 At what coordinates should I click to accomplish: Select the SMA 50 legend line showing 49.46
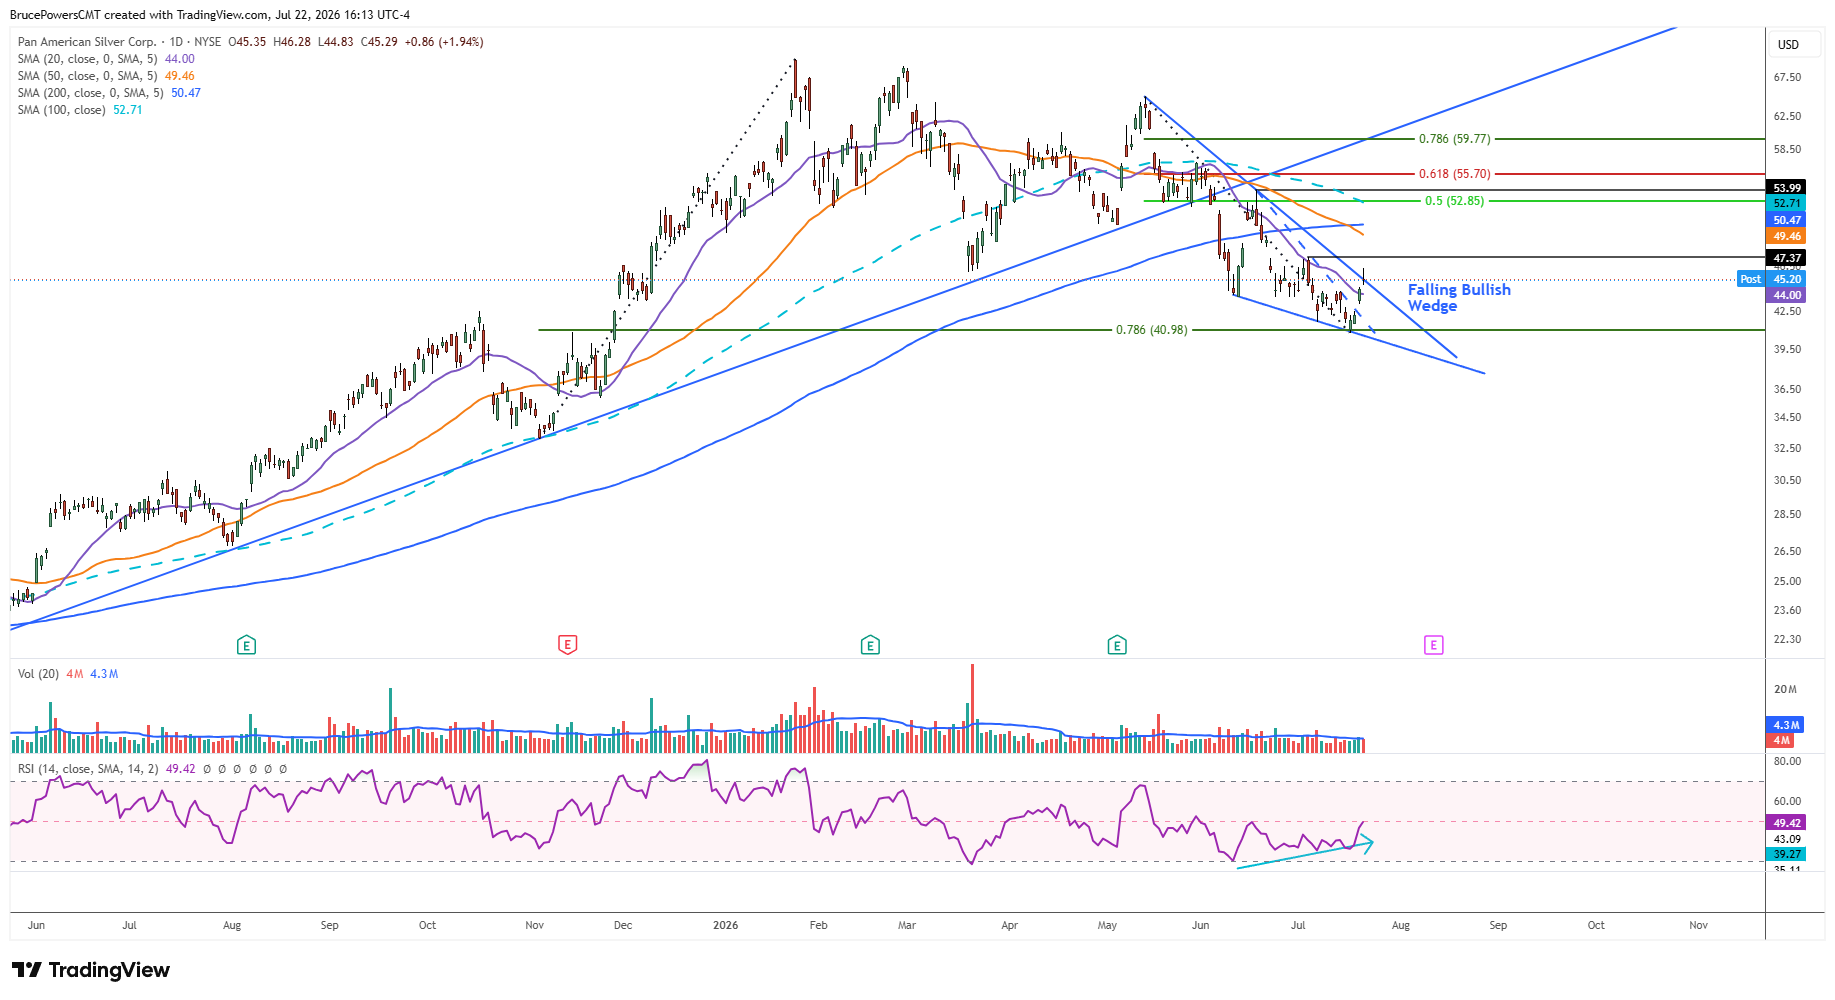[x=106, y=76]
